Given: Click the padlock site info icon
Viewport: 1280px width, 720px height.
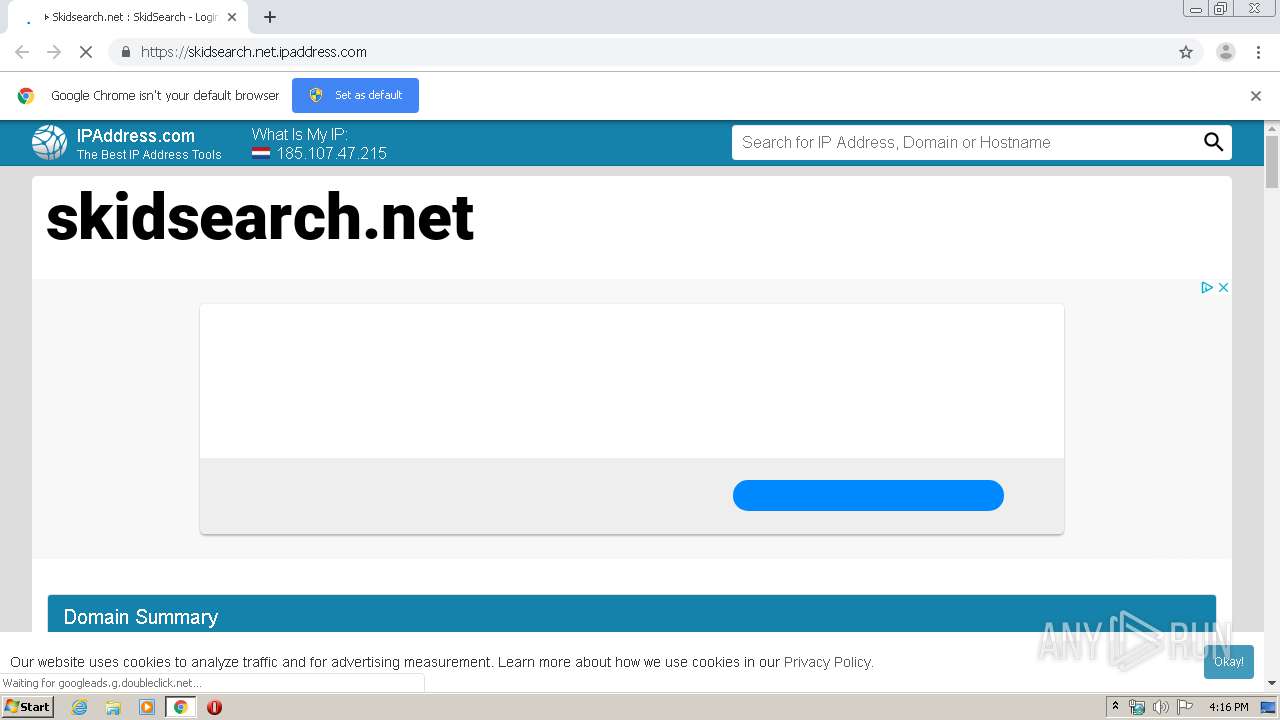Looking at the screenshot, I should pos(125,52).
